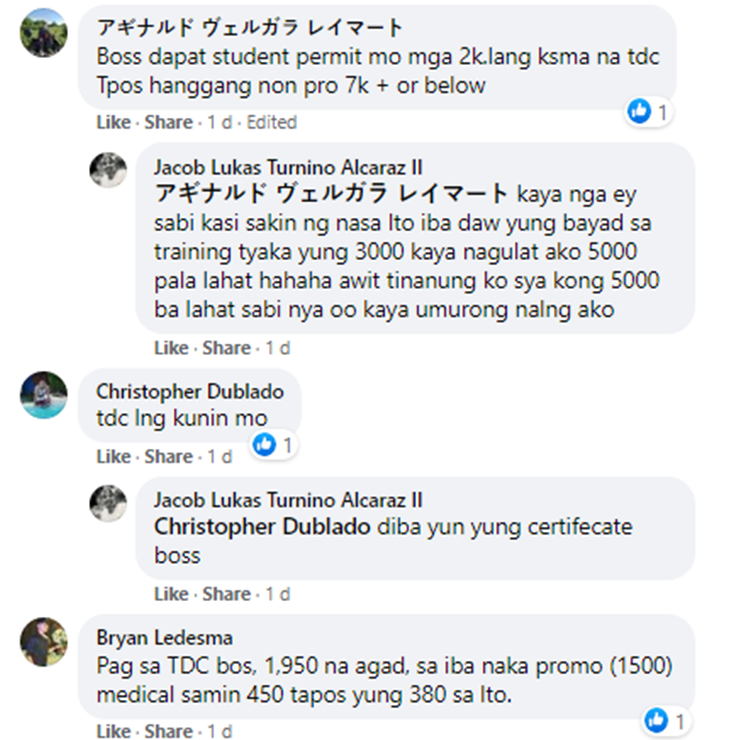
Task: View Christopher Dublado's profile avatar
Action: click(x=44, y=395)
